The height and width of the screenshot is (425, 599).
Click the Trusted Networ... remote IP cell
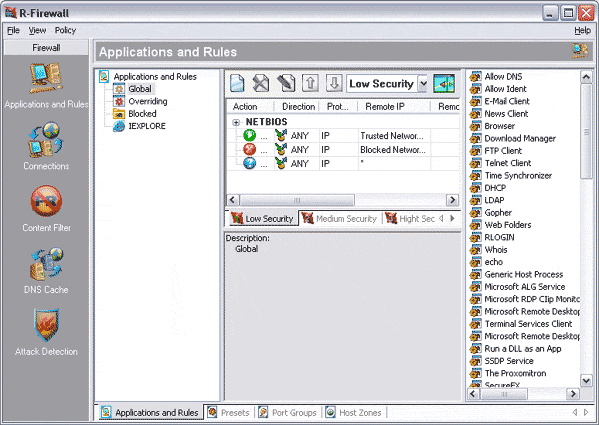coord(393,136)
